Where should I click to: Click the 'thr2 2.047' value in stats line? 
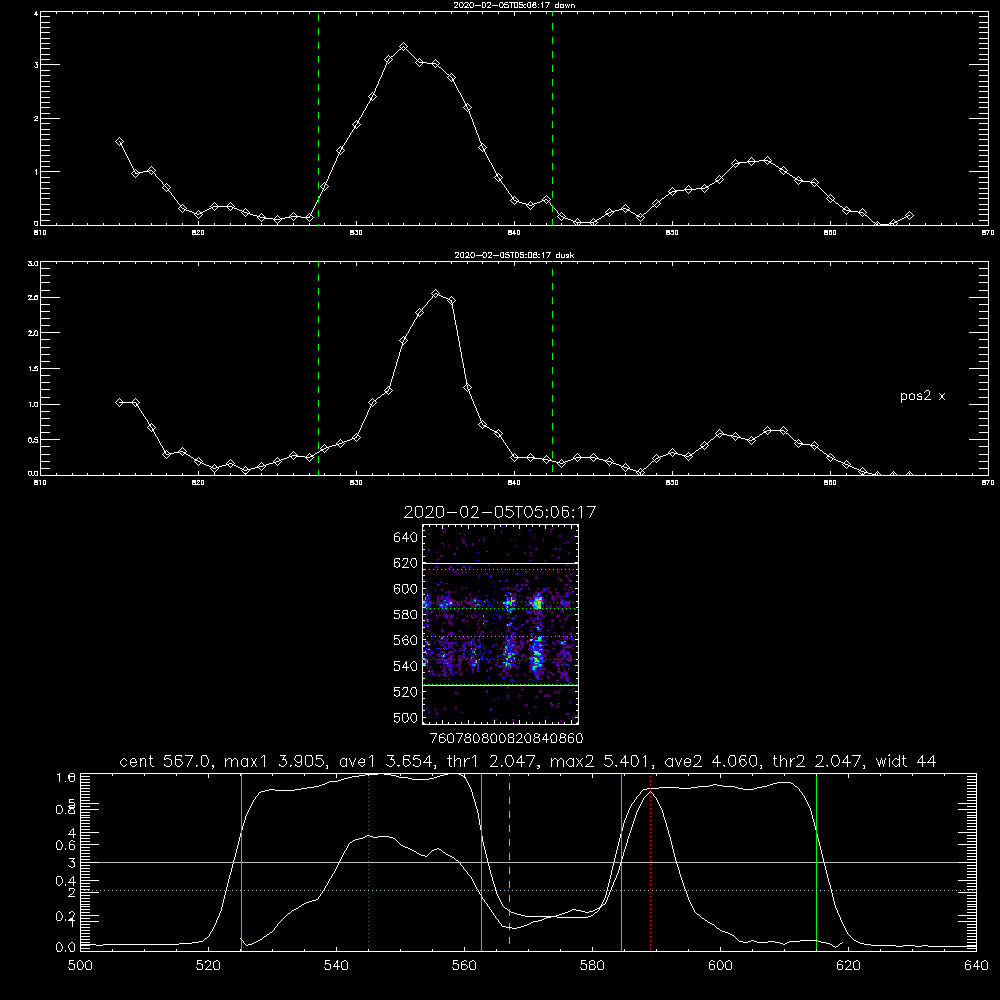820,761
